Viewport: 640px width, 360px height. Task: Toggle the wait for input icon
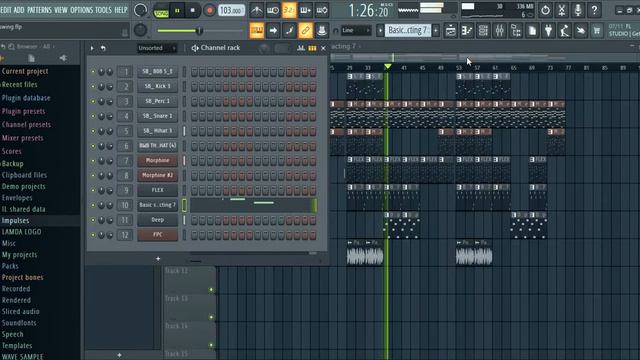tap(273, 10)
